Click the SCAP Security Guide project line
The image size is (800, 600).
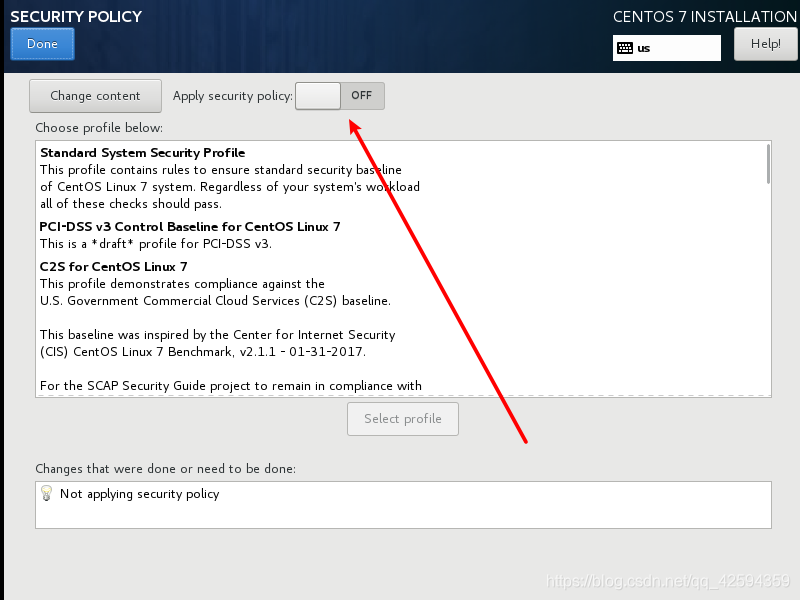[x=231, y=386]
